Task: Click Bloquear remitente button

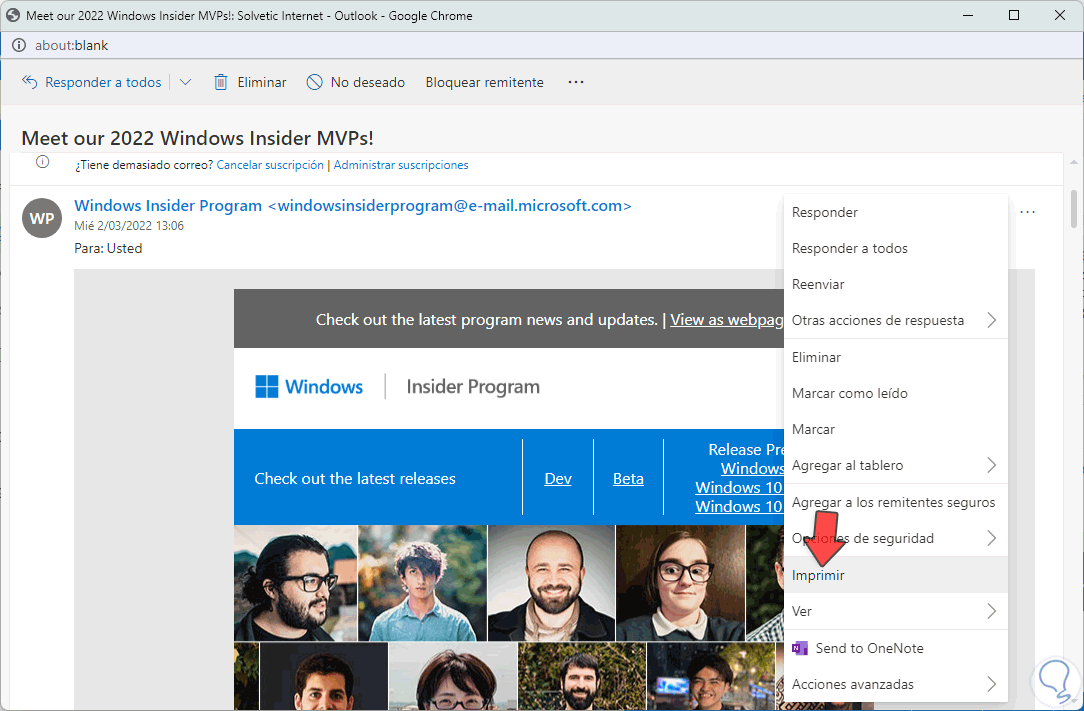Action: tap(484, 82)
